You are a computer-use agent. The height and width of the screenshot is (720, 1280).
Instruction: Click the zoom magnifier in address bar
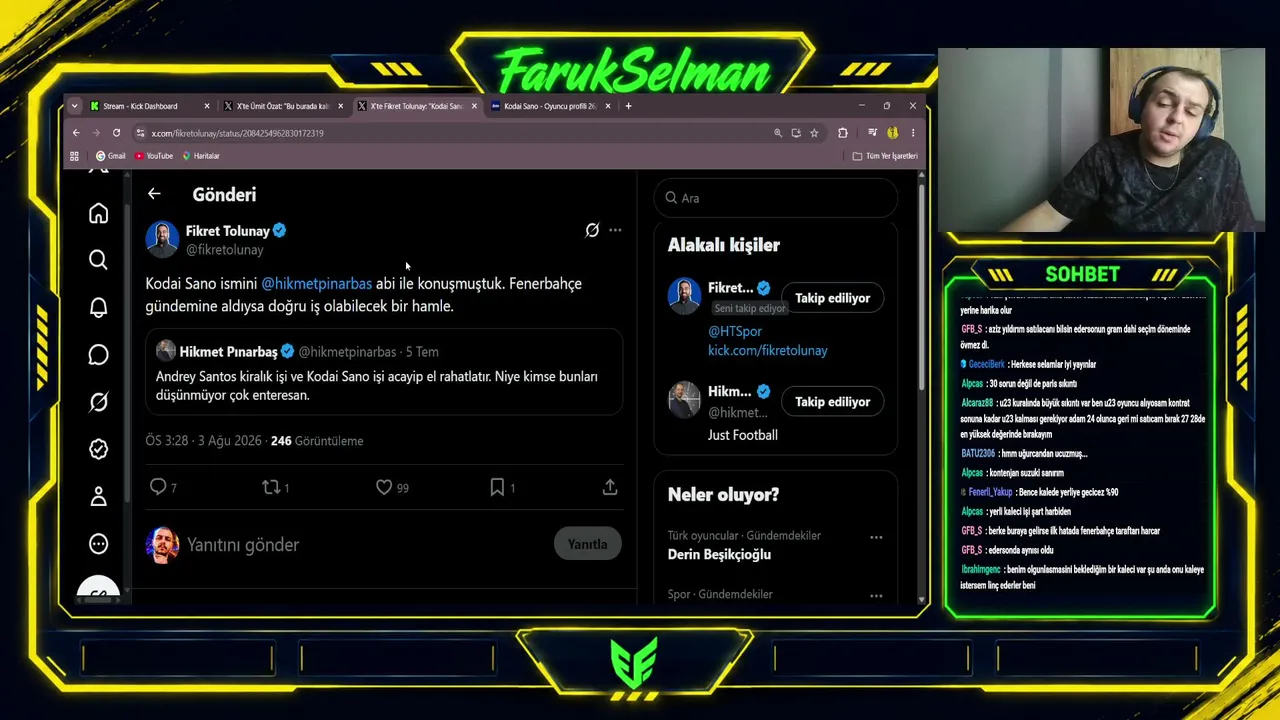(778, 132)
